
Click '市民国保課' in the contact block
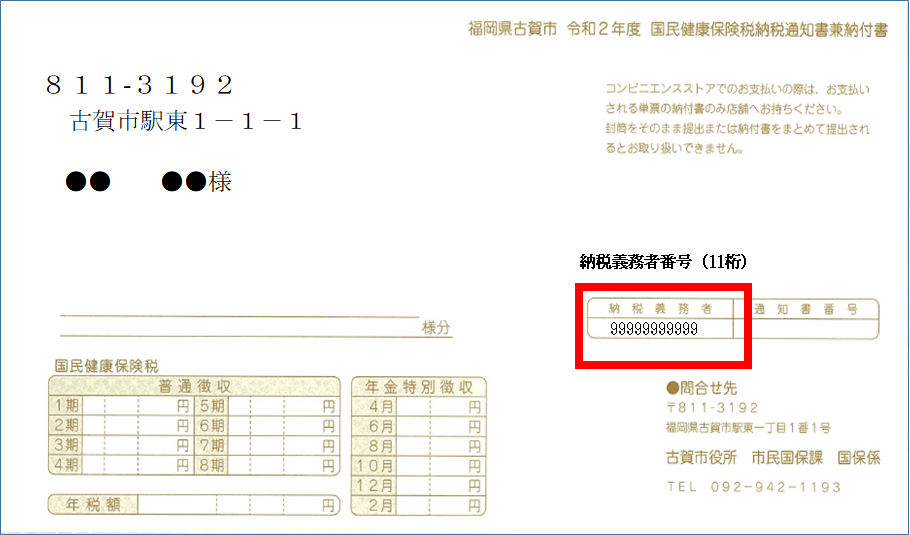[787, 458]
